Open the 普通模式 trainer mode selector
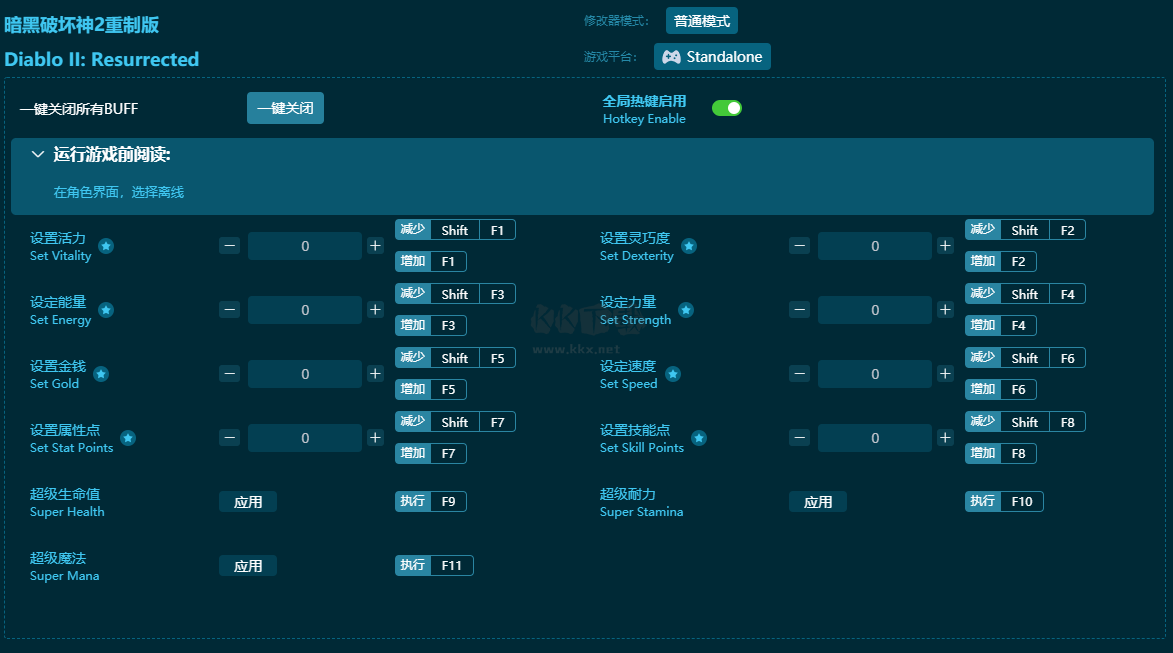Image resolution: width=1173 pixels, height=653 pixels. tap(702, 21)
